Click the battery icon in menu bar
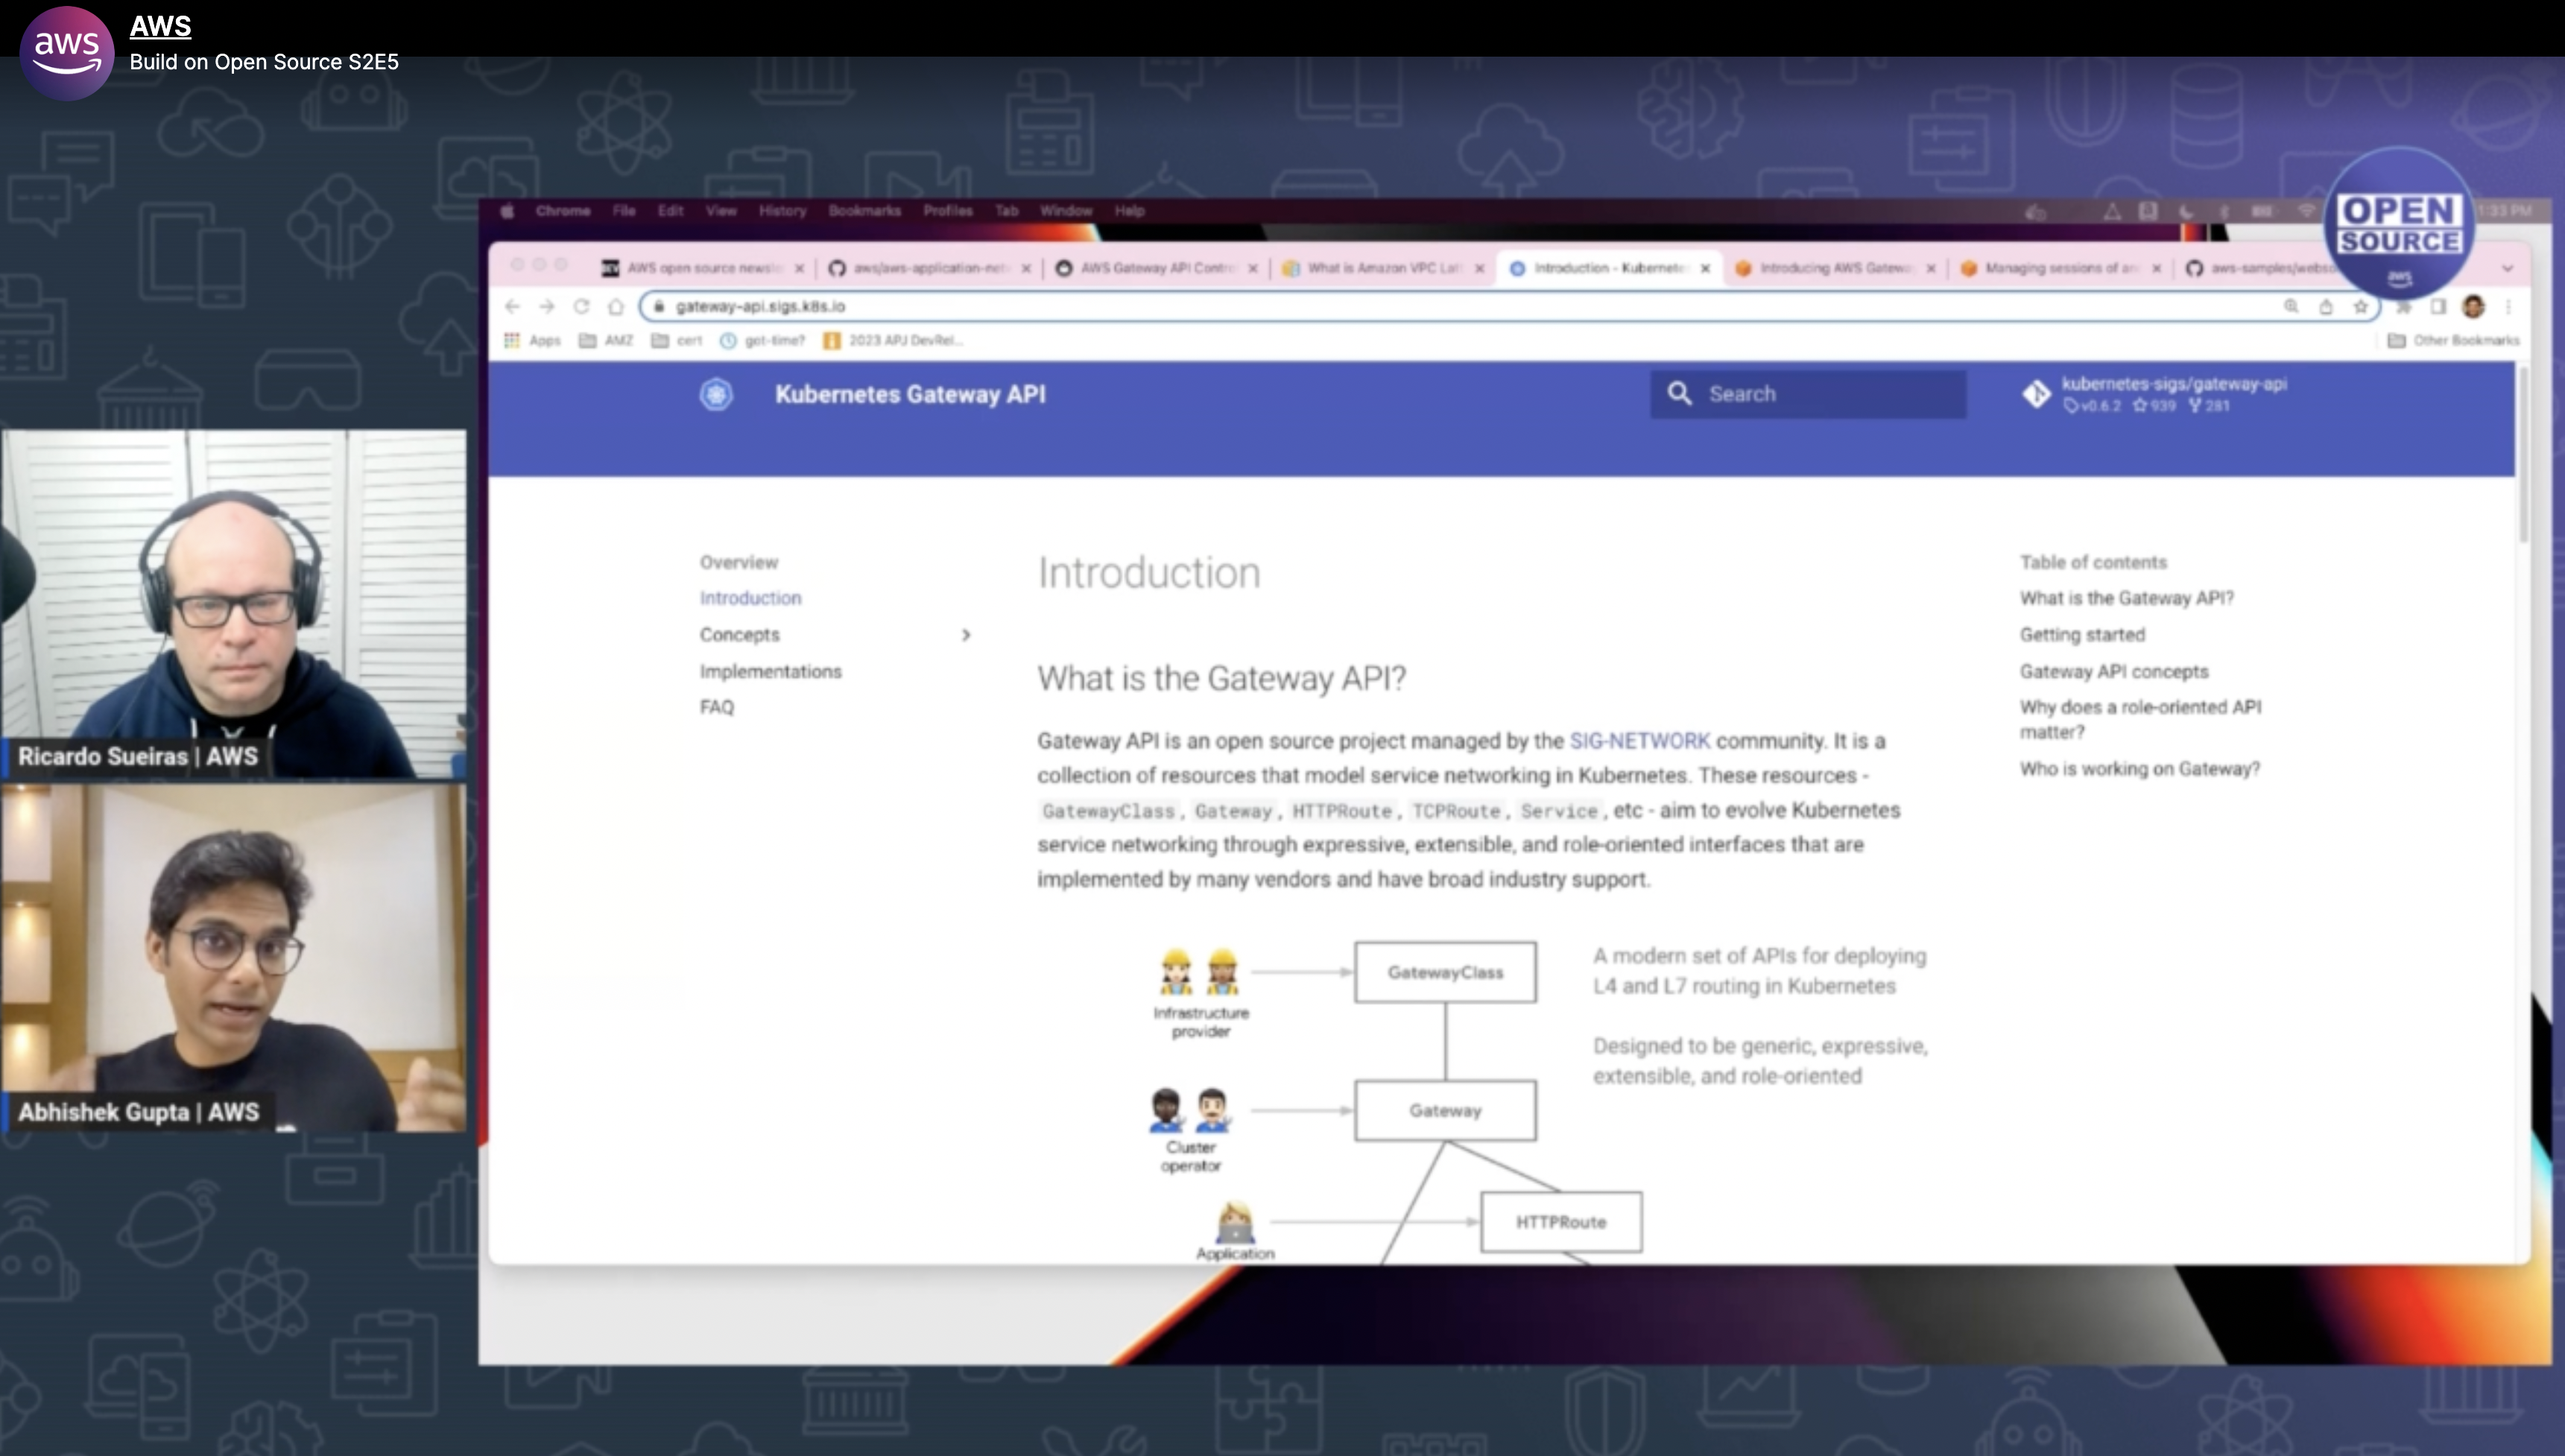2565x1456 pixels. tap(2262, 211)
